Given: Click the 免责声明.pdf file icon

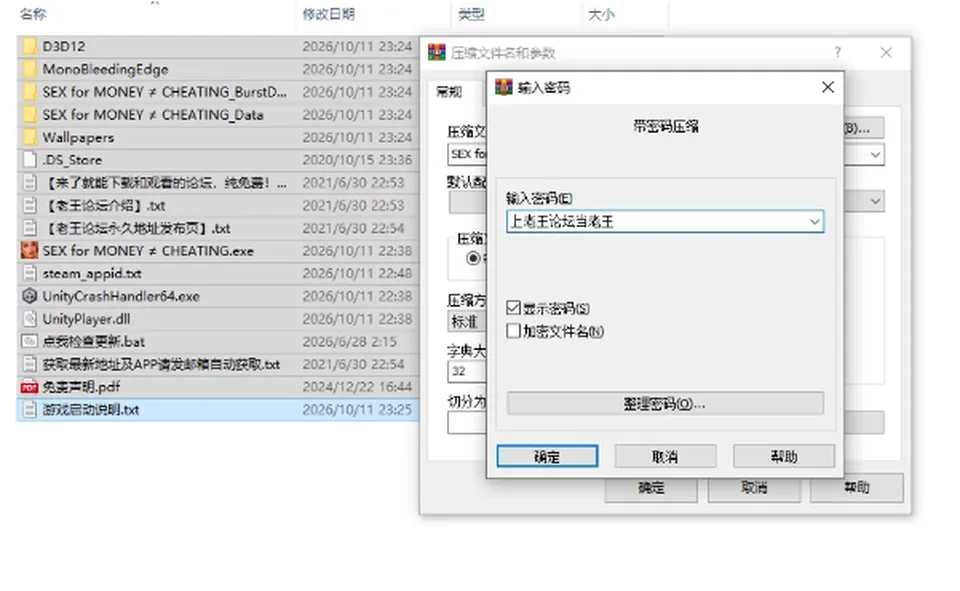Looking at the screenshot, I should [x=29, y=387].
